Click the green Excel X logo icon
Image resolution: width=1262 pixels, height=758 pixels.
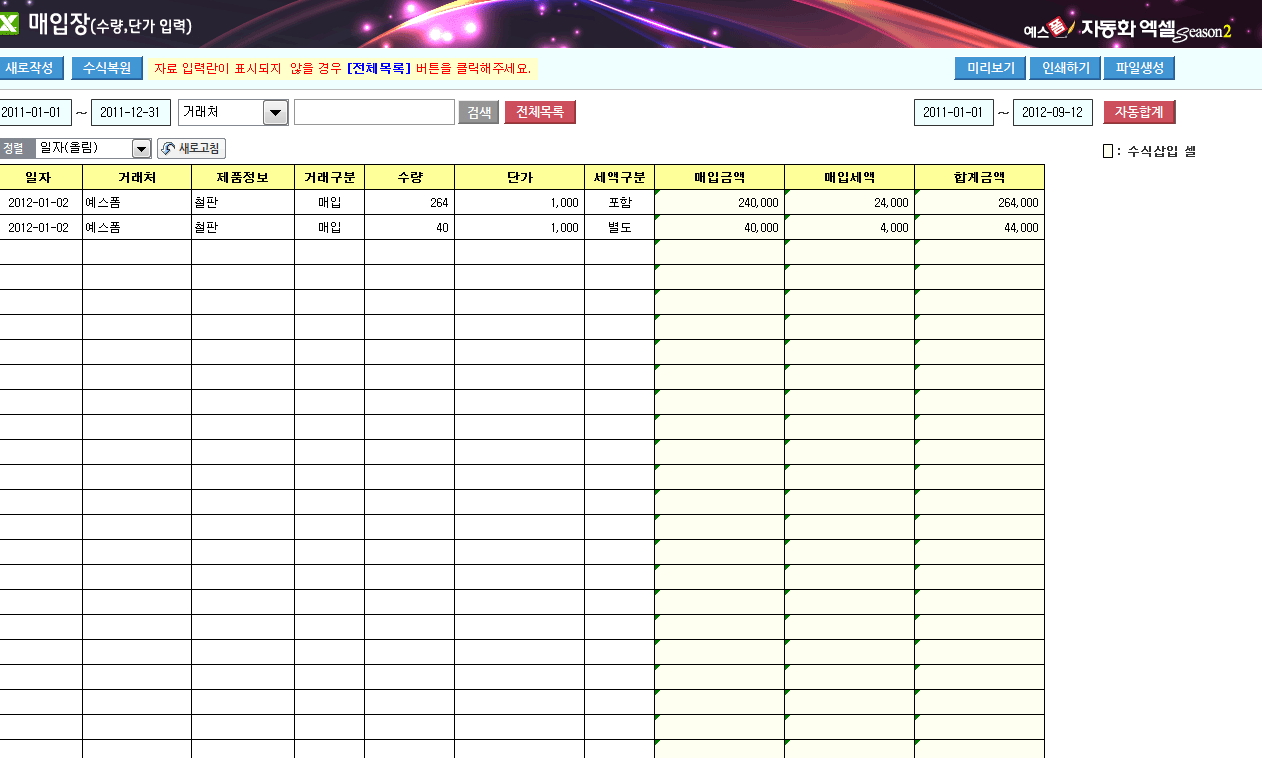coord(9,24)
